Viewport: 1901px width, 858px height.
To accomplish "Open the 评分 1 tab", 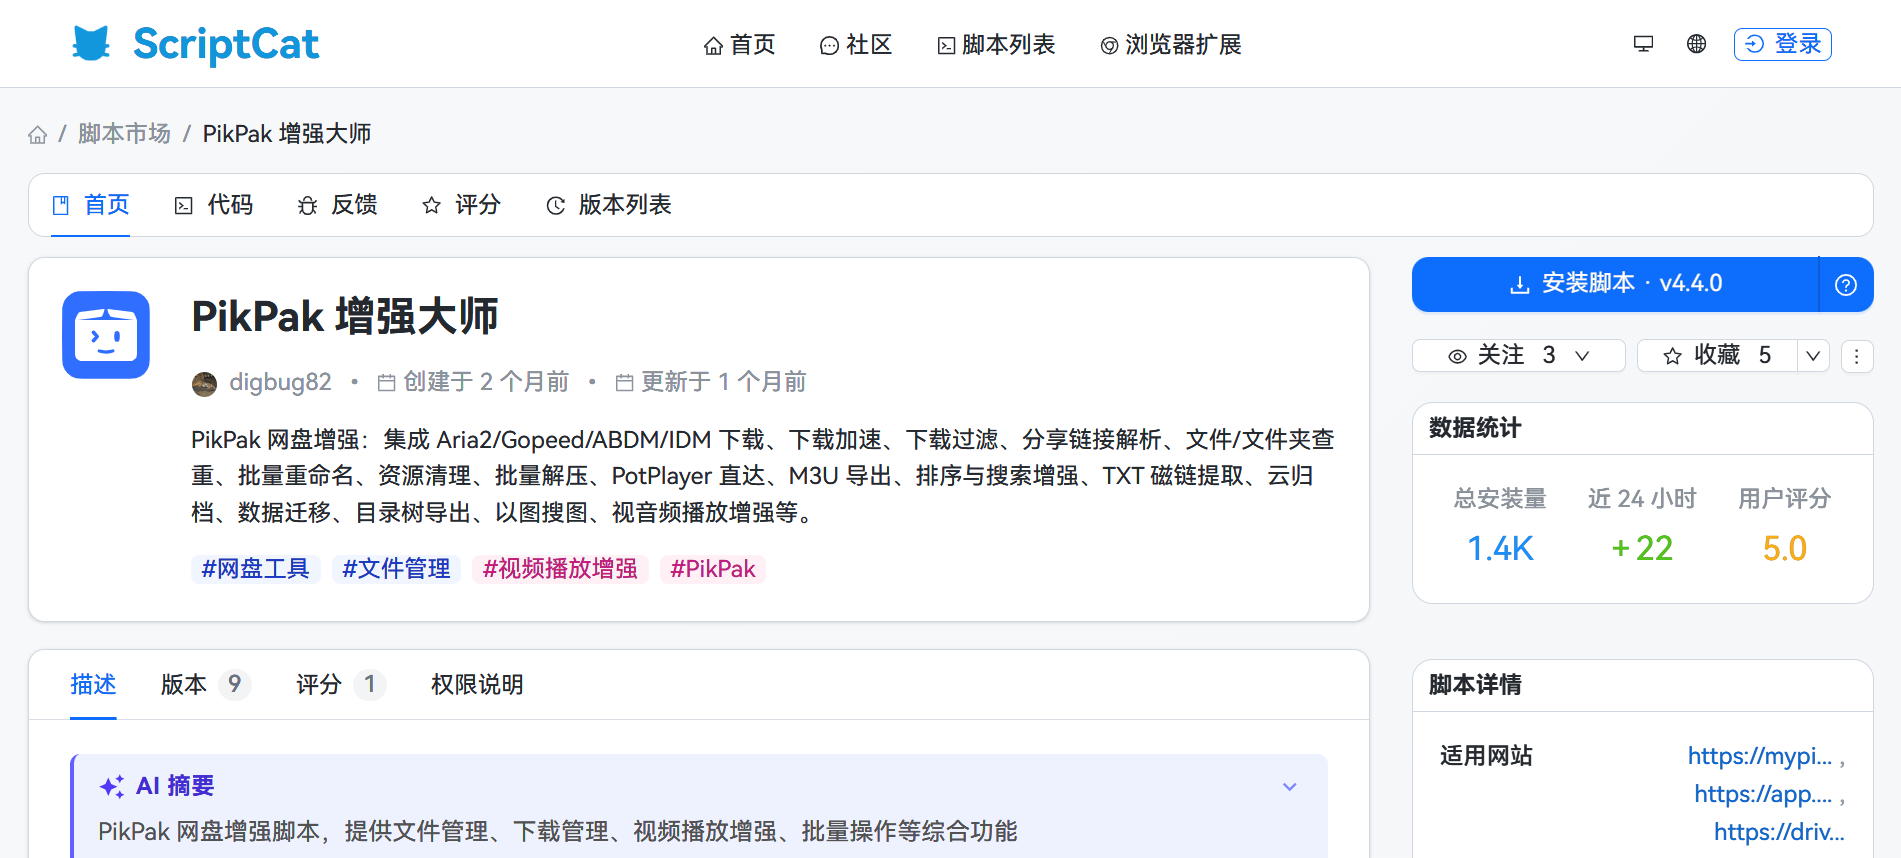I will click(340, 685).
